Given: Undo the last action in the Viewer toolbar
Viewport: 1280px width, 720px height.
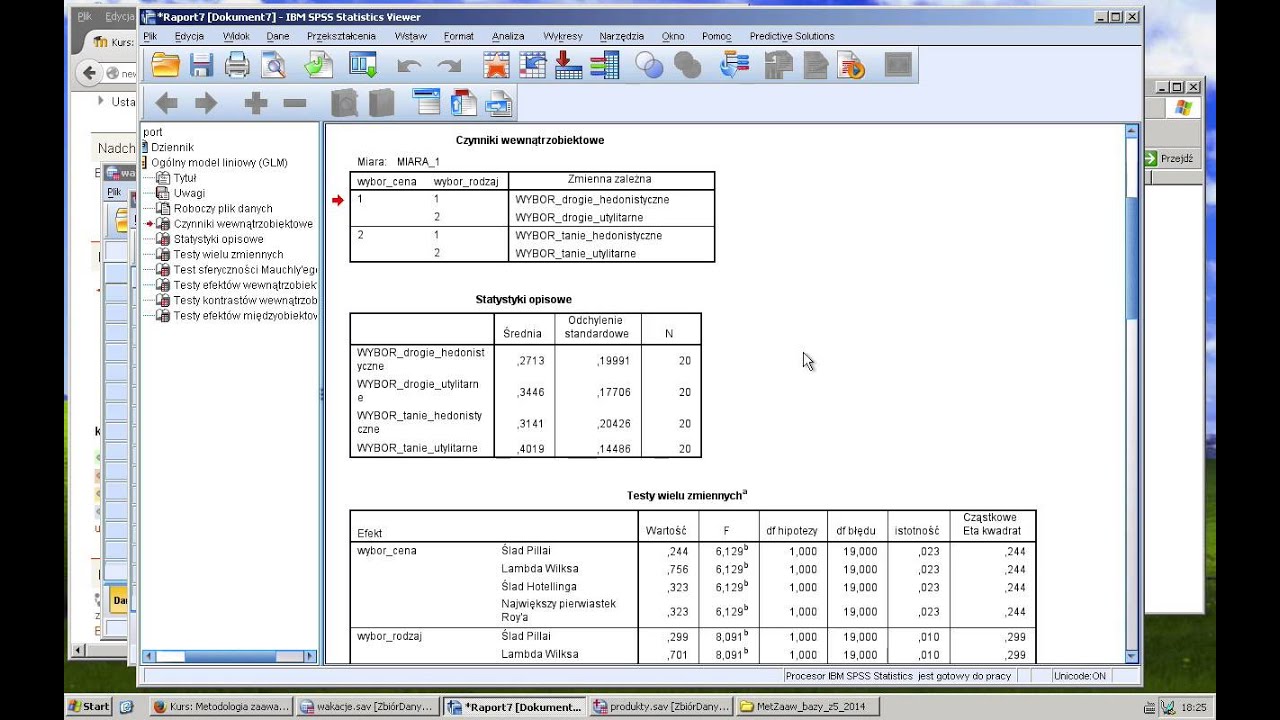Looking at the screenshot, I should (x=409, y=66).
